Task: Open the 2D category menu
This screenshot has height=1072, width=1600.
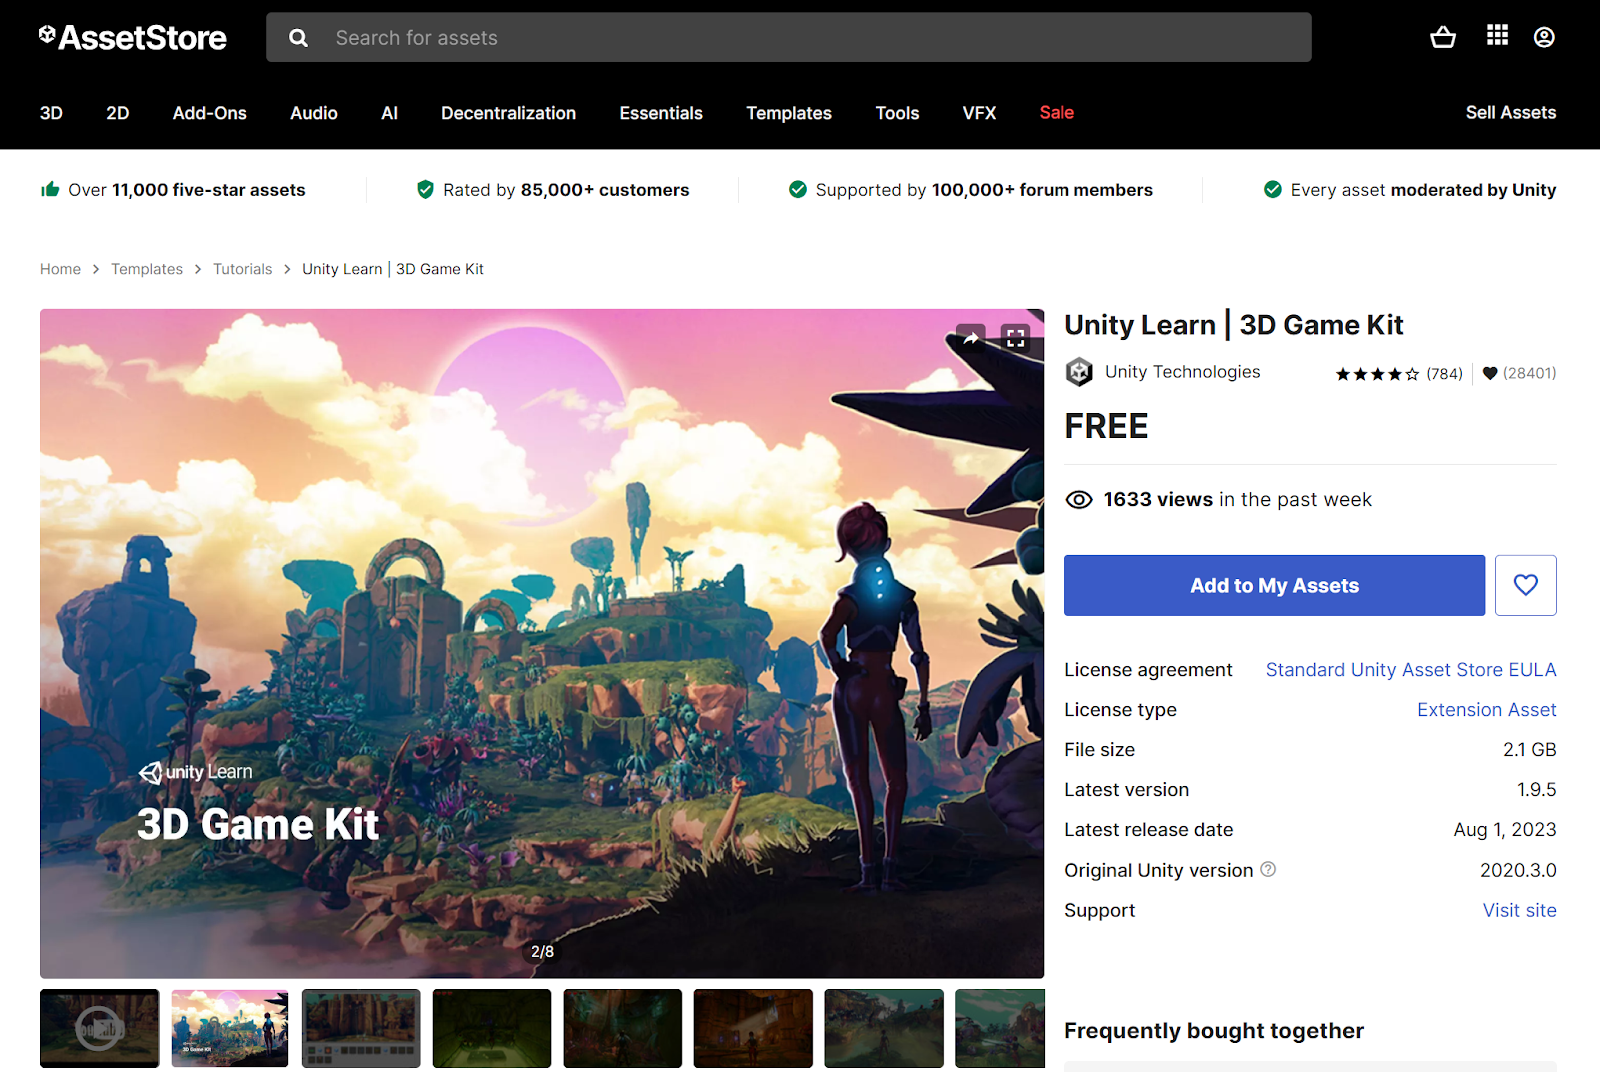Action: (118, 113)
